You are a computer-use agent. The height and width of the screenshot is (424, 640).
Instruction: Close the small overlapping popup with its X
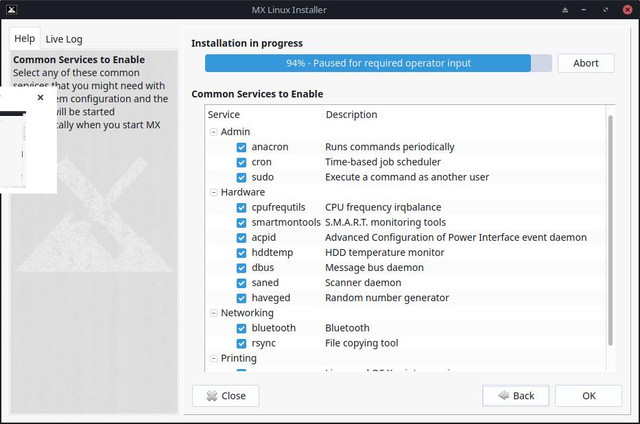click(x=40, y=98)
